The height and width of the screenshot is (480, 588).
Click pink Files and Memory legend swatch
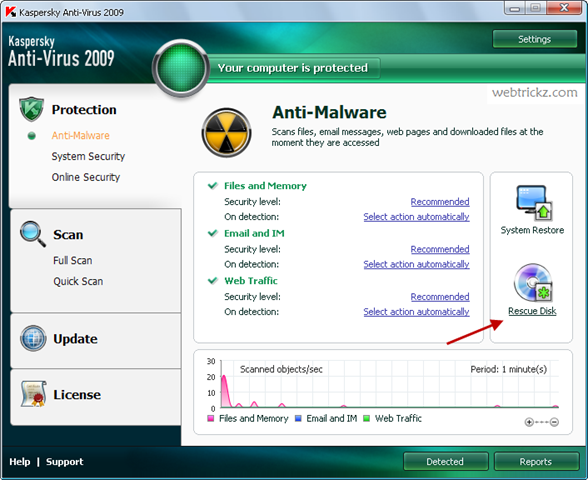[211, 418]
